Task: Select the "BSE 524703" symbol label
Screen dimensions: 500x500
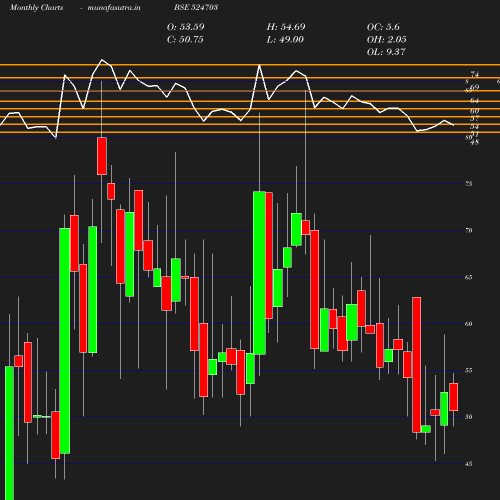Action: pos(196,7)
